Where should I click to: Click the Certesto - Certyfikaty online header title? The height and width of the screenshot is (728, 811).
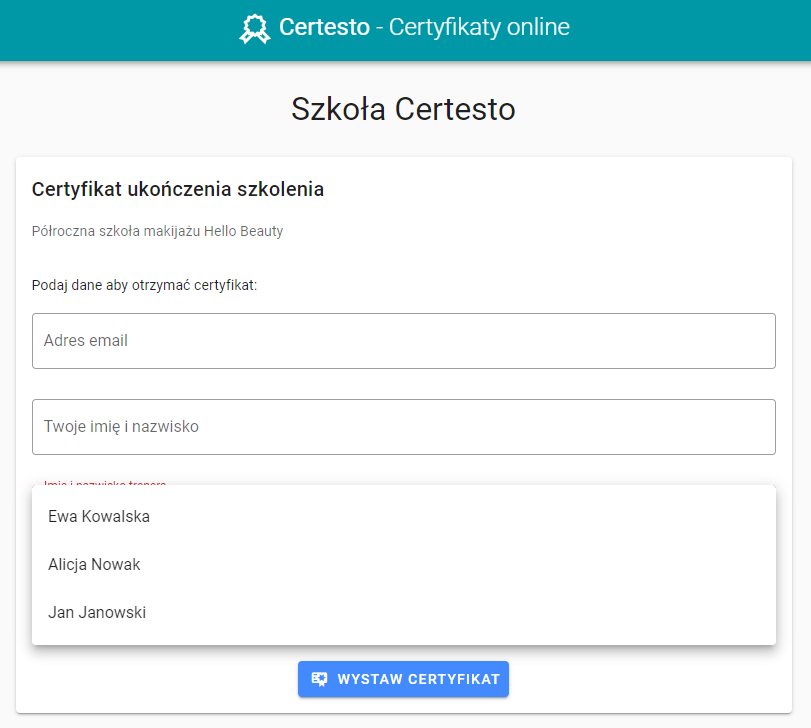pyautogui.click(x=424, y=27)
